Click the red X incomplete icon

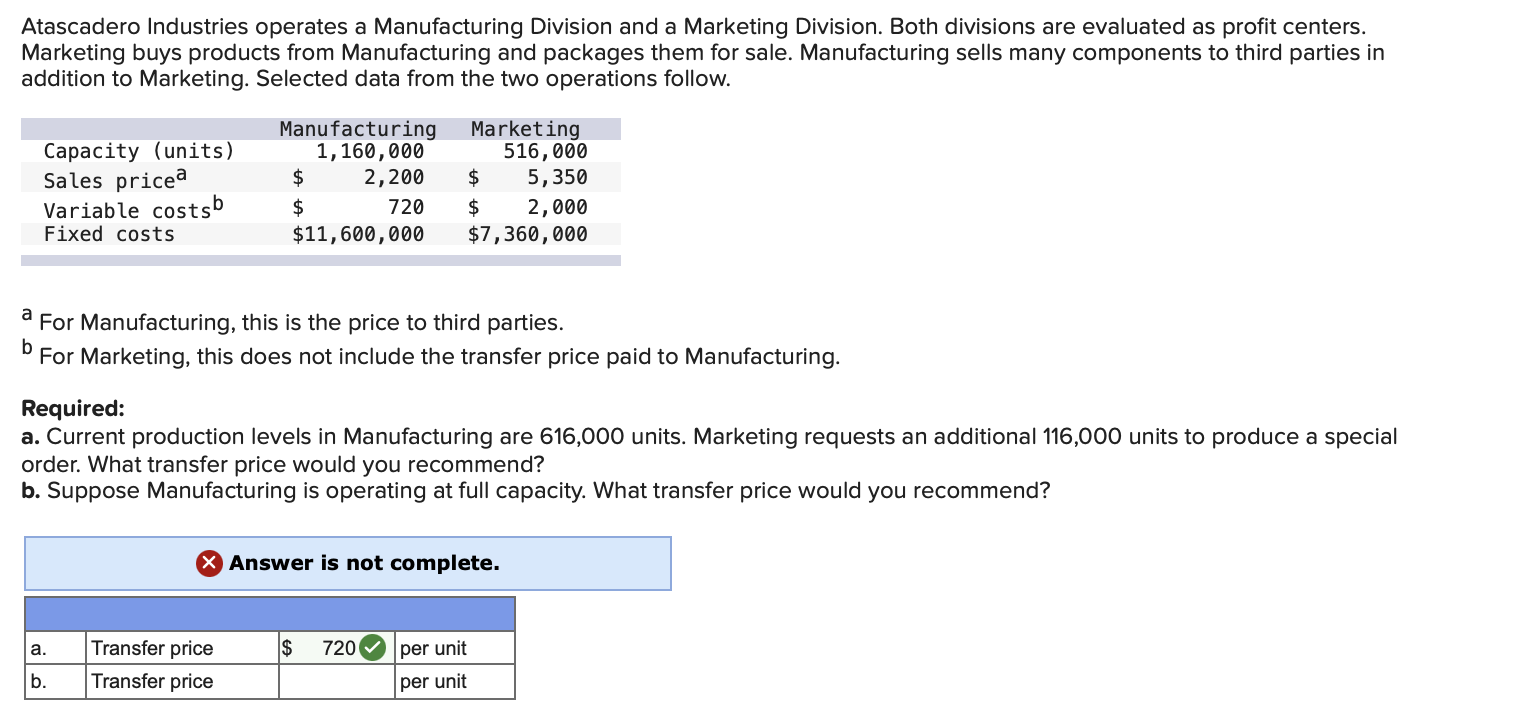(209, 563)
